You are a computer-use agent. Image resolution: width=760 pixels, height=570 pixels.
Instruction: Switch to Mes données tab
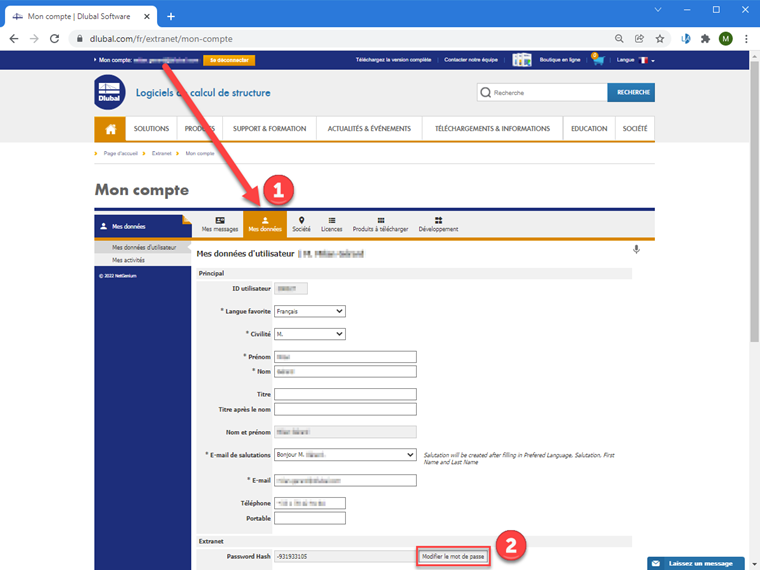(x=265, y=224)
